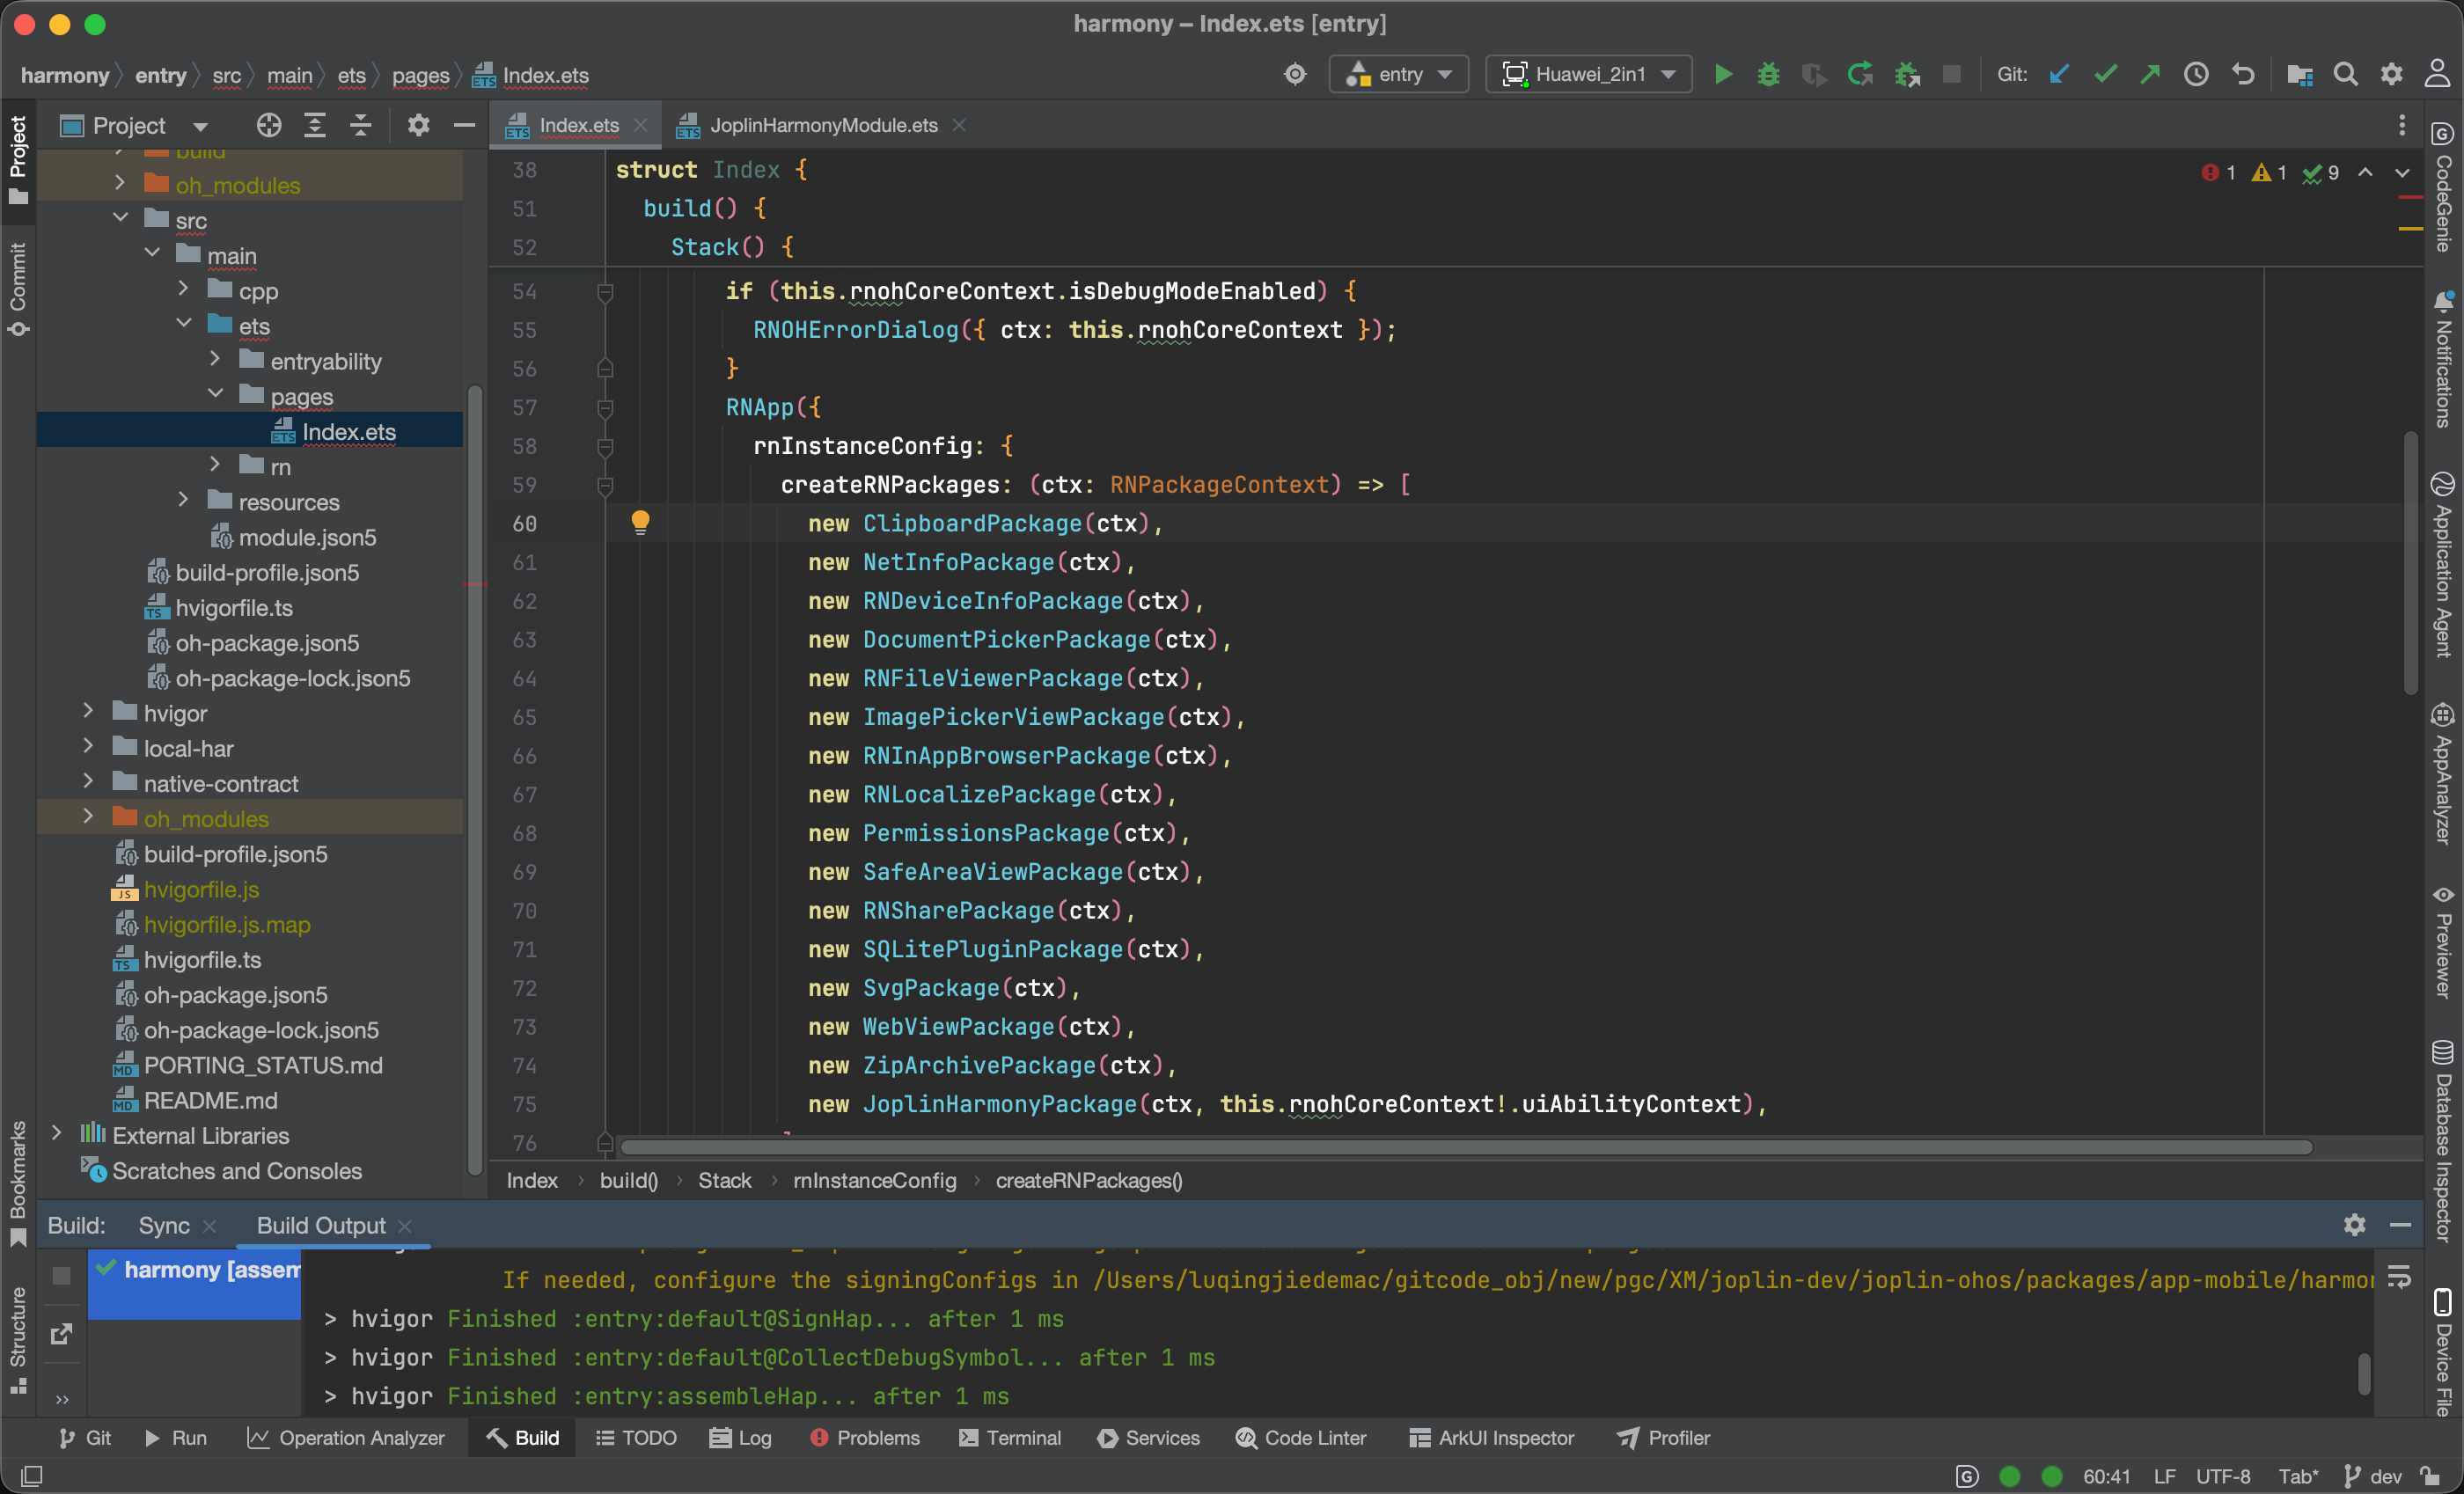Git commit green checkmark icon
Screen dimensions: 2464x1494
click(2105, 75)
